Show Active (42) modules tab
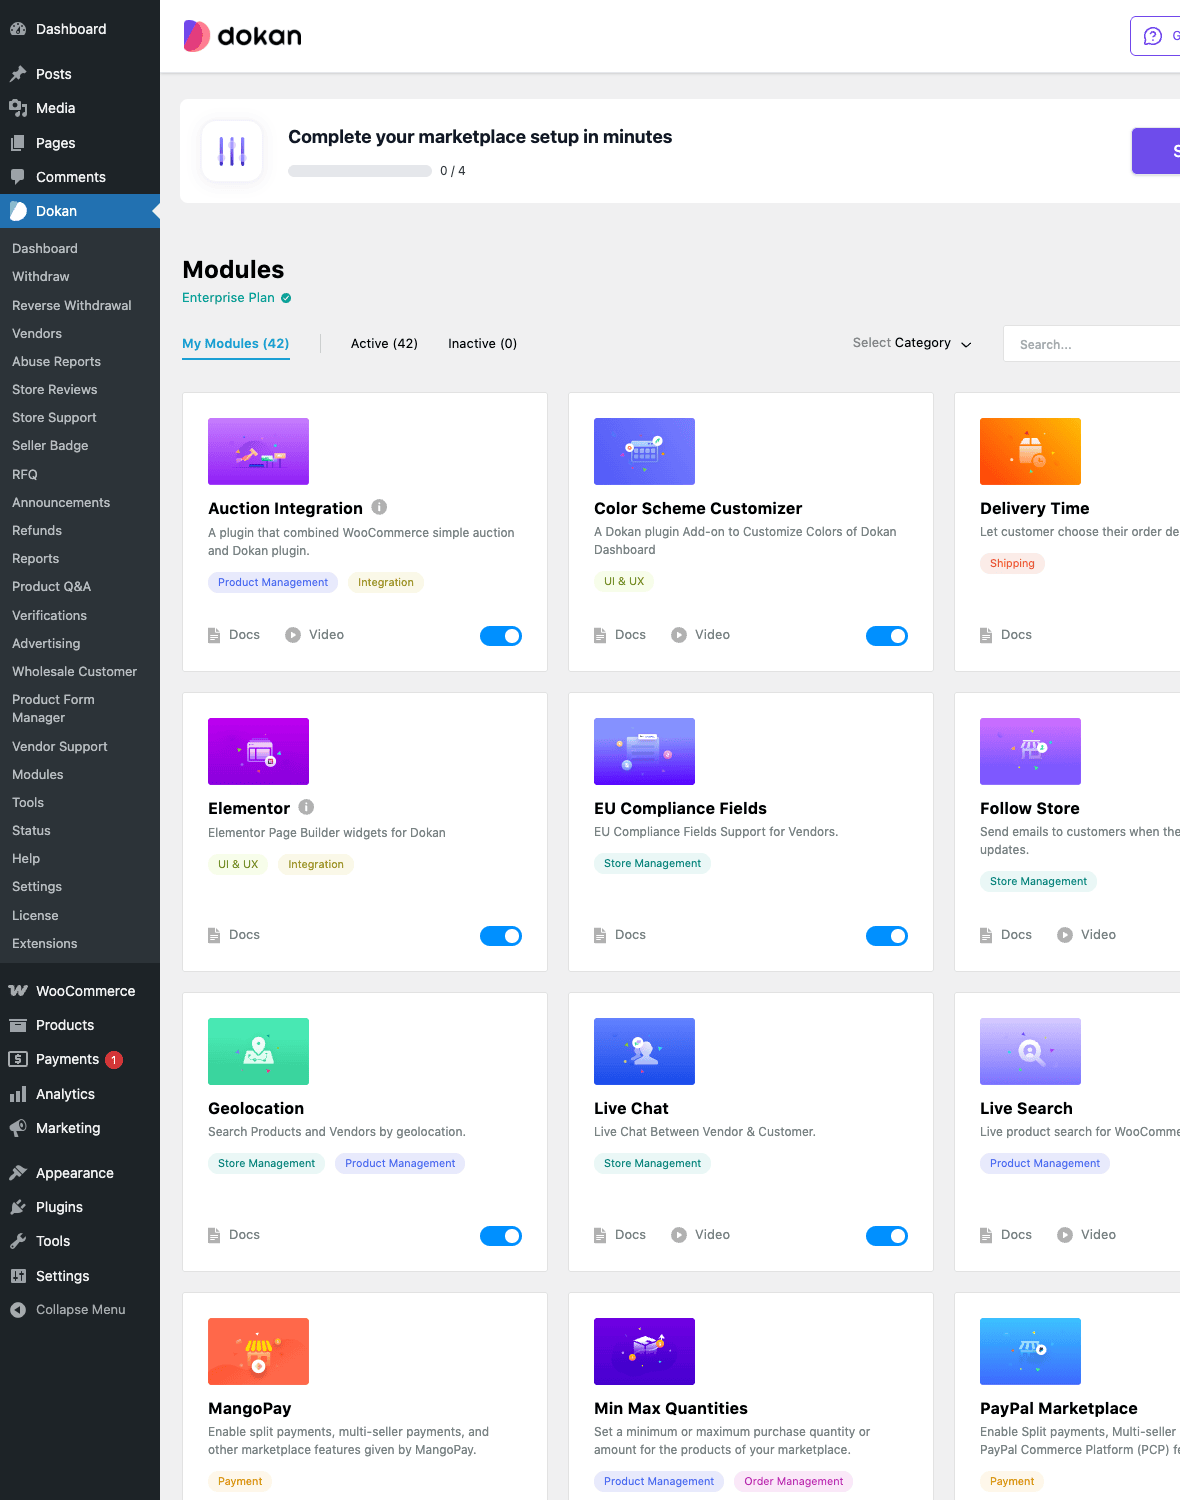 pos(384,344)
